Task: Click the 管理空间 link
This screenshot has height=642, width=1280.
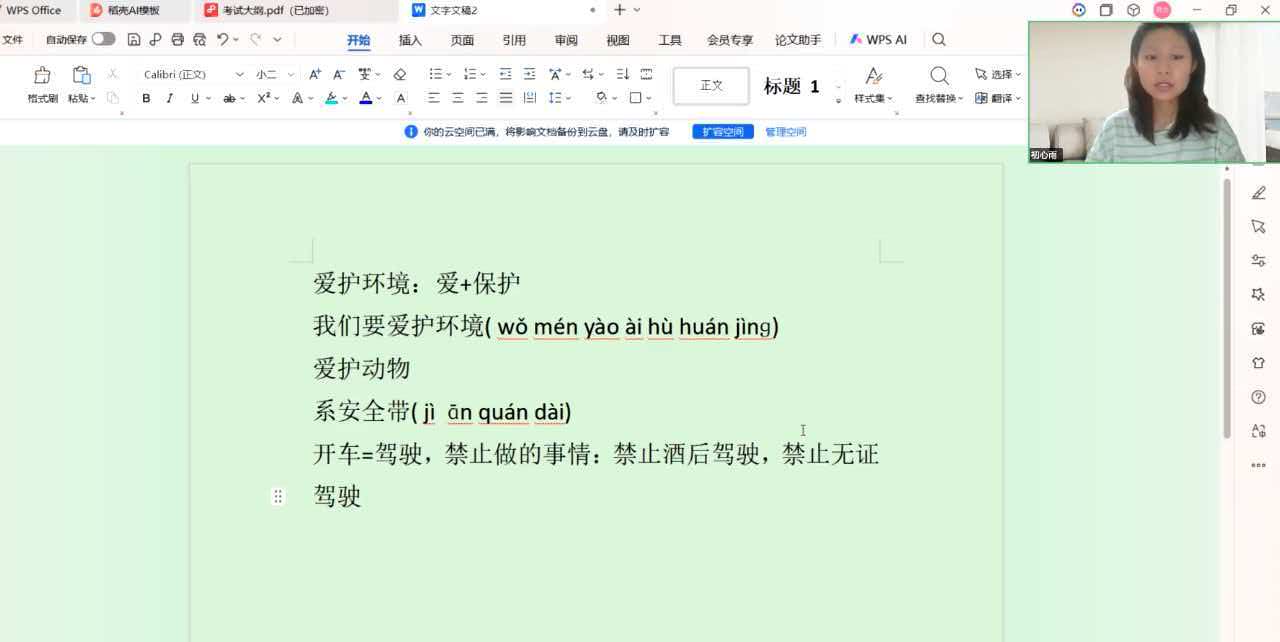Action: [x=786, y=132]
